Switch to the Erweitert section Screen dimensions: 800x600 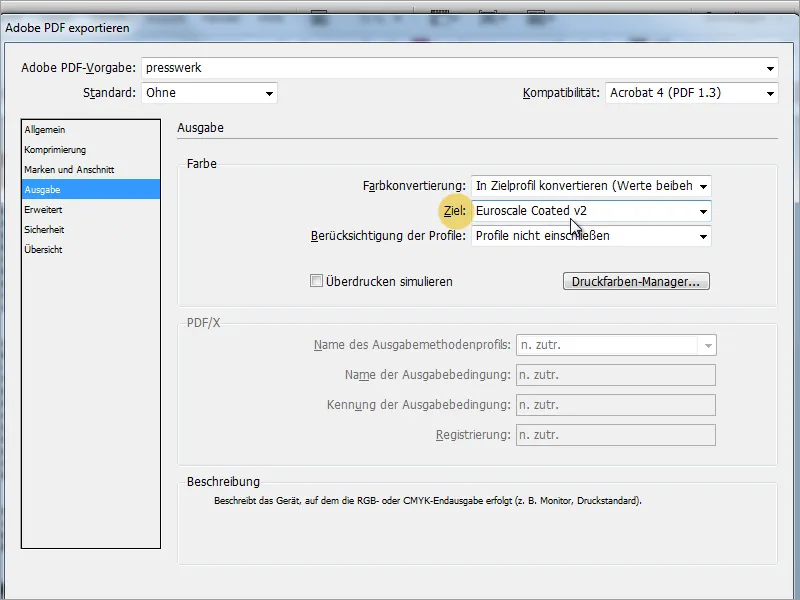tap(91, 209)
